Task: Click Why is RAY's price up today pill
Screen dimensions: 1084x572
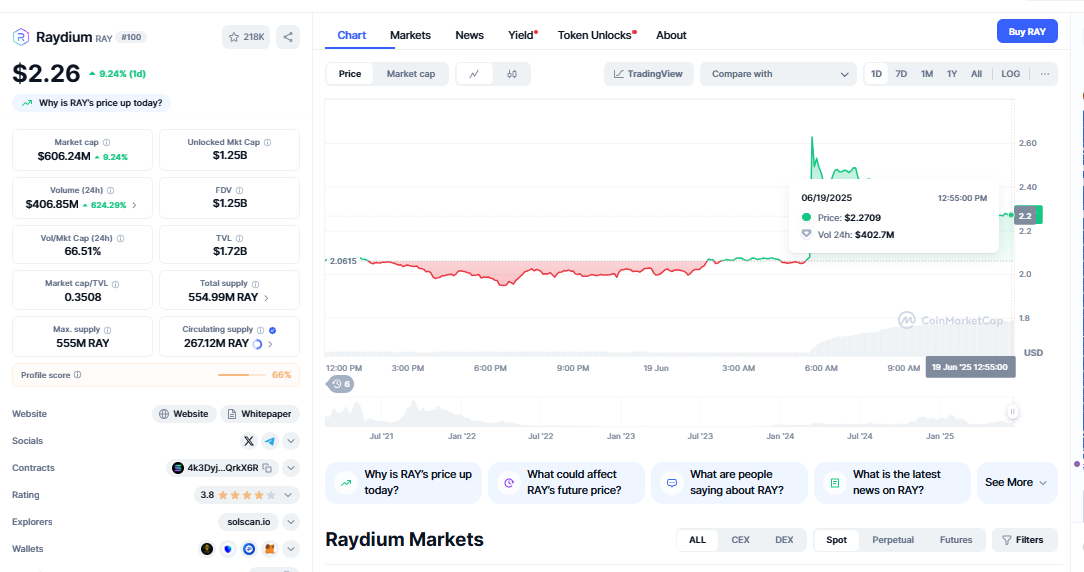Action: pyautogui.click(x=92, y=103)
